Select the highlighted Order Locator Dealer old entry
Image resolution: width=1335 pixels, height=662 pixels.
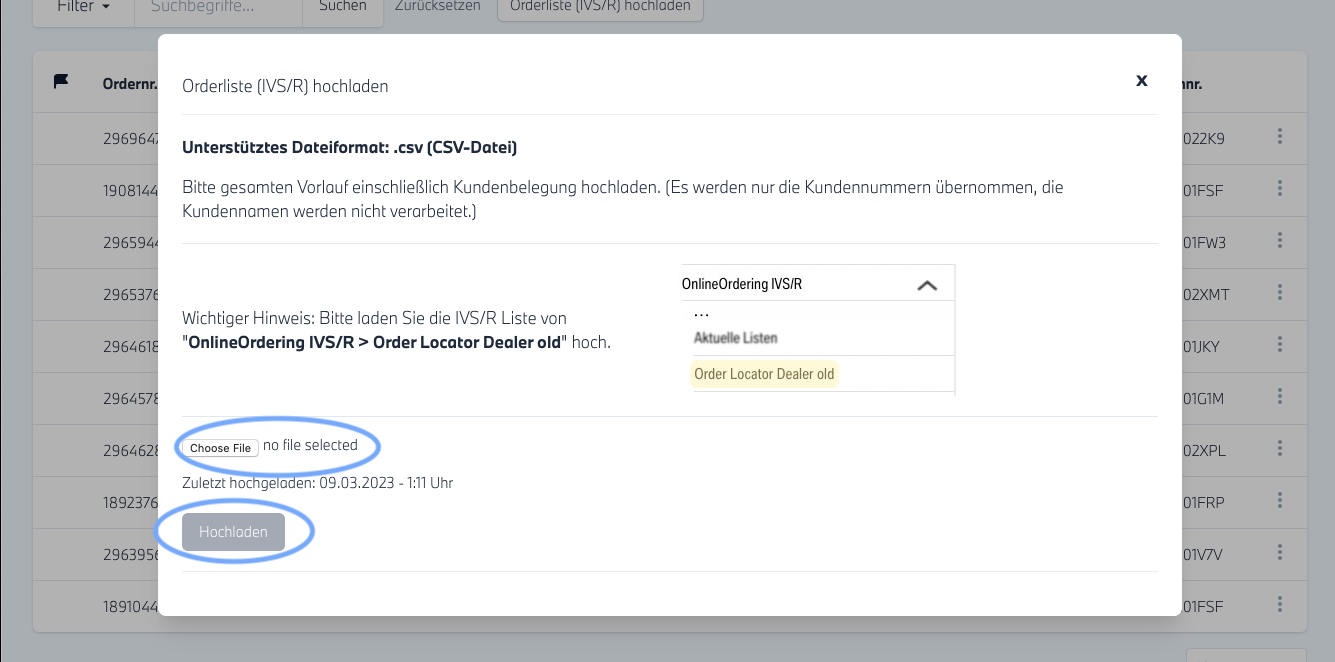point(764,374)
